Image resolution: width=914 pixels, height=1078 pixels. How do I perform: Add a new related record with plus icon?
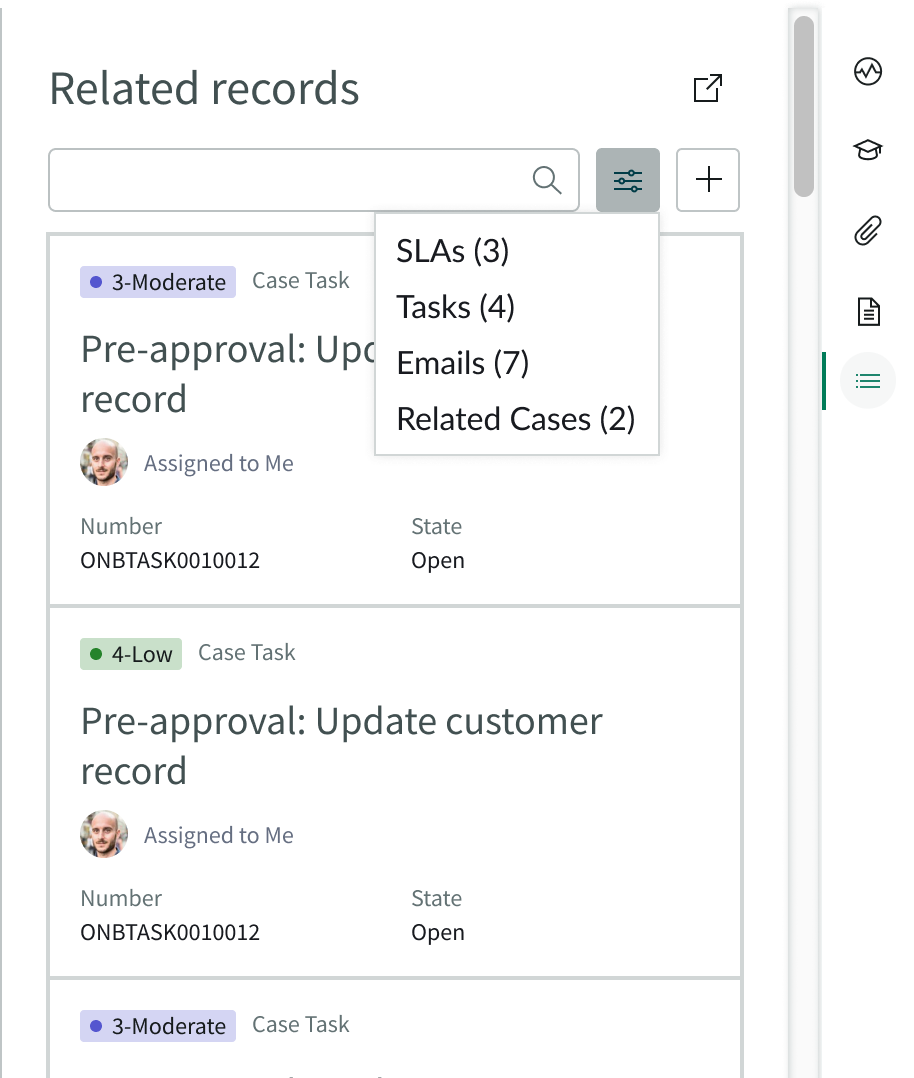pyautogui.click(x=708, y=180)
